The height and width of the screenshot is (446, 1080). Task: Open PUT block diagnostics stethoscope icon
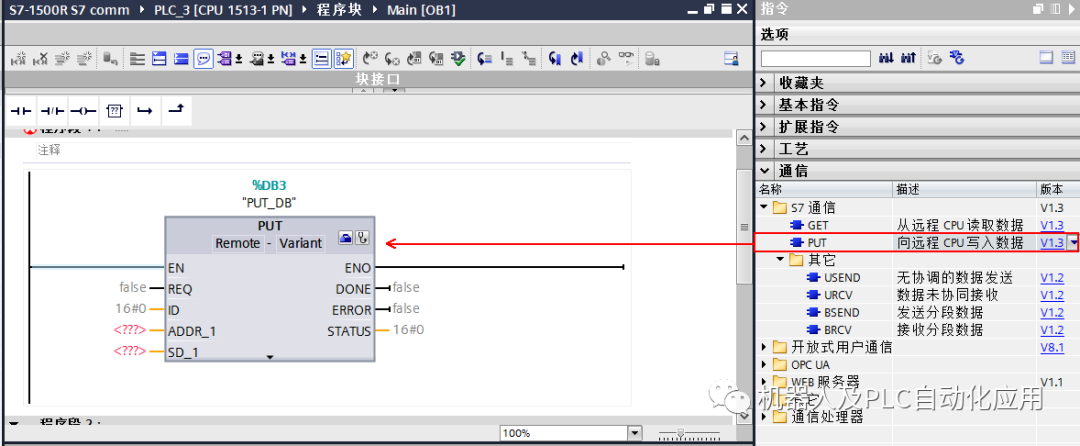tap(362, 238)
